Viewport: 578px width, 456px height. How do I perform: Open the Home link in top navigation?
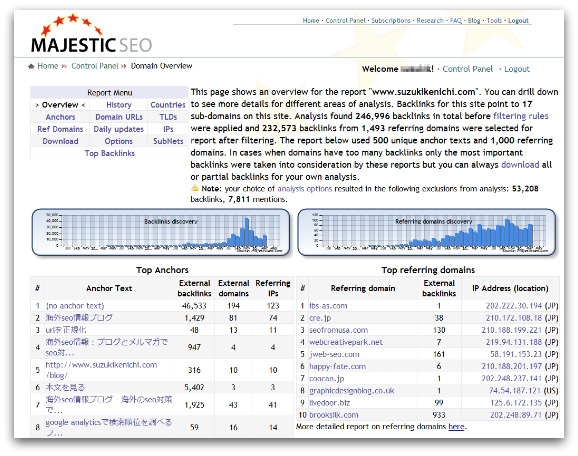pyautogui.click(x=311, y=21)
